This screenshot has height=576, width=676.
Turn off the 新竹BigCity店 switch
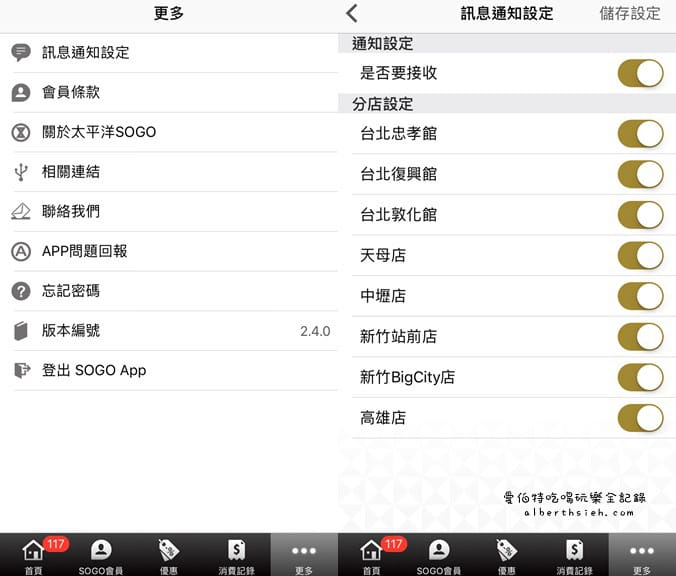click(641, 377)
